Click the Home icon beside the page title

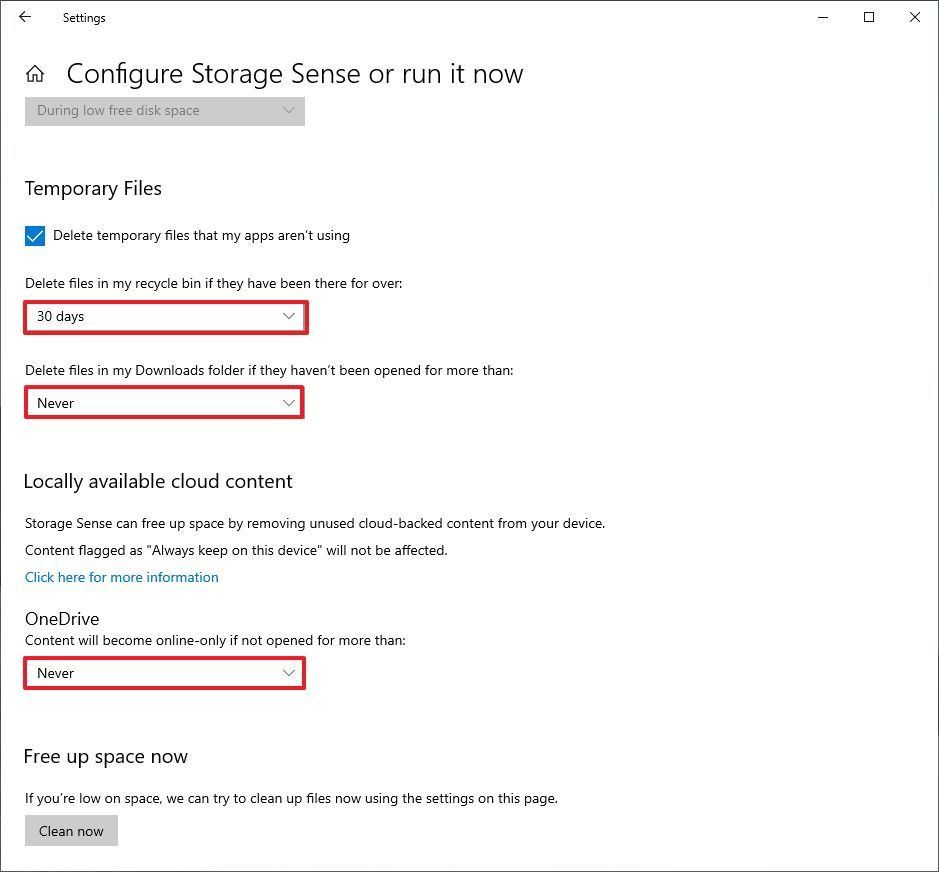pos(34,72)
